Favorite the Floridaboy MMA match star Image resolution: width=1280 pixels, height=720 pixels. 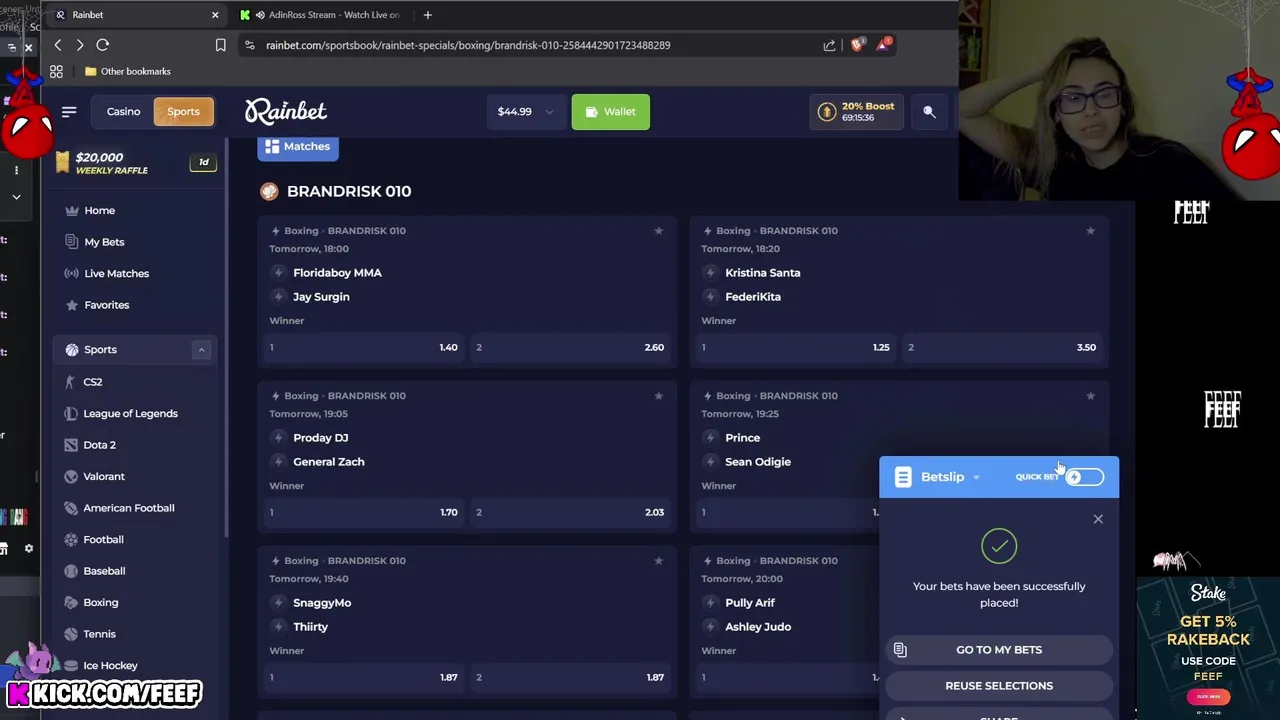(658, 231)
